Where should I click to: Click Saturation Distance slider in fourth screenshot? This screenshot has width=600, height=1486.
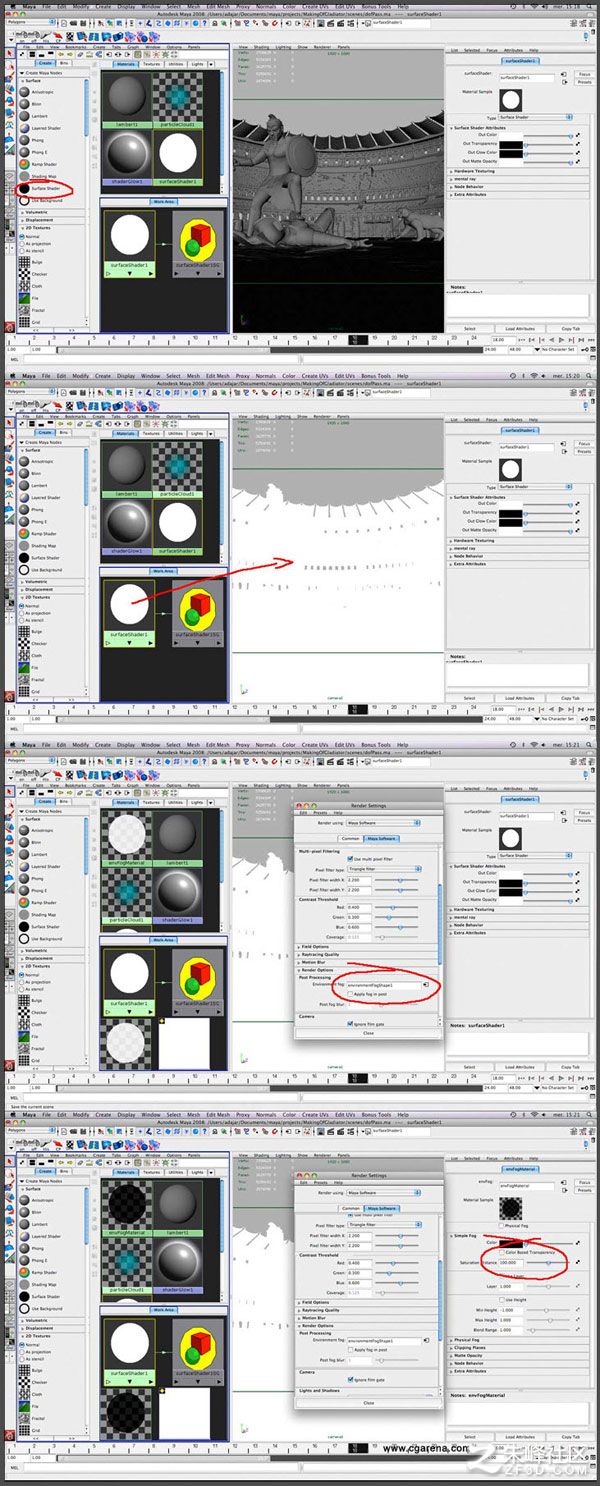click(x=548, y=1263)
